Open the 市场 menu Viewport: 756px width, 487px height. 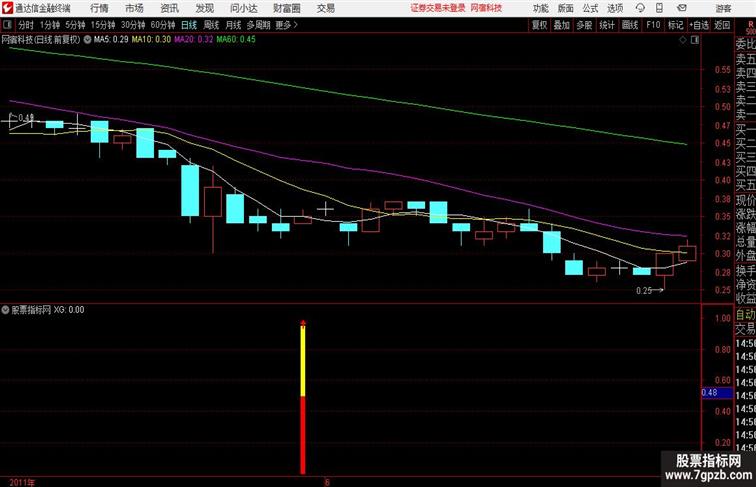click(x=134, y=8)
